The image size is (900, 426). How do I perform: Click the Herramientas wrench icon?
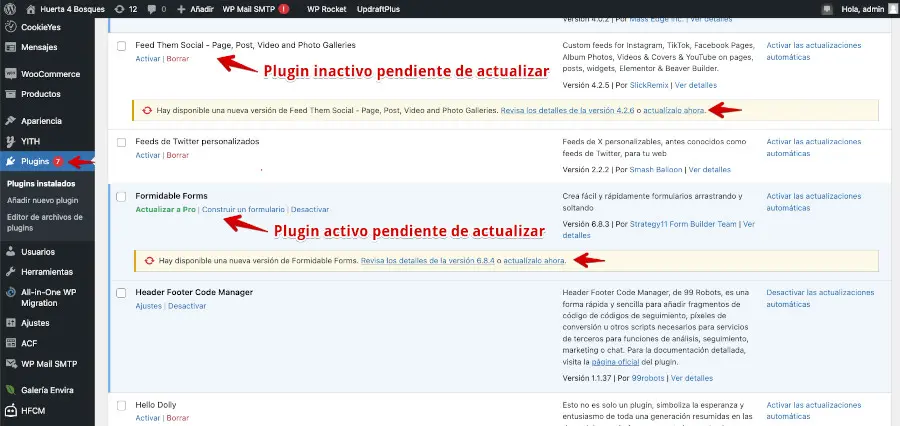click(10, 272)
